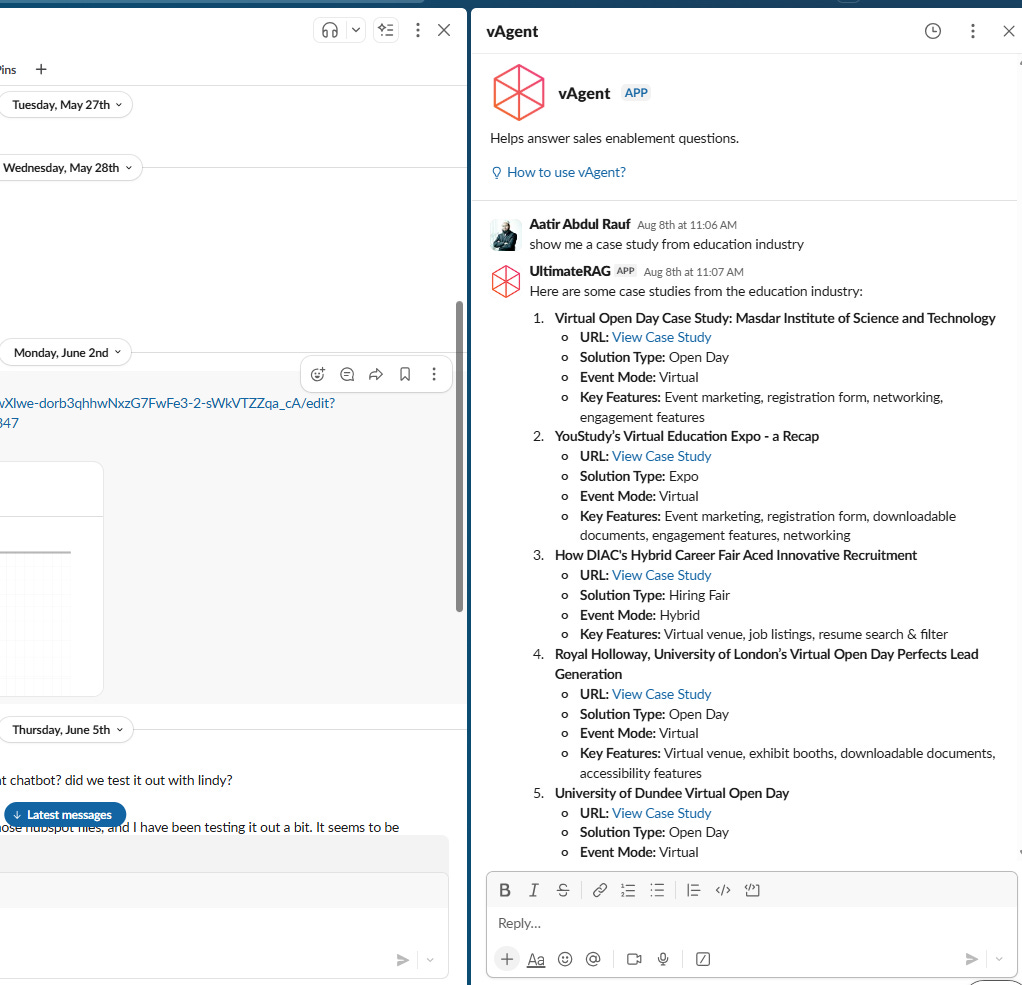Open message more actions menu
The width and height of the screenshot is (1022, 985).
[434, 374]
